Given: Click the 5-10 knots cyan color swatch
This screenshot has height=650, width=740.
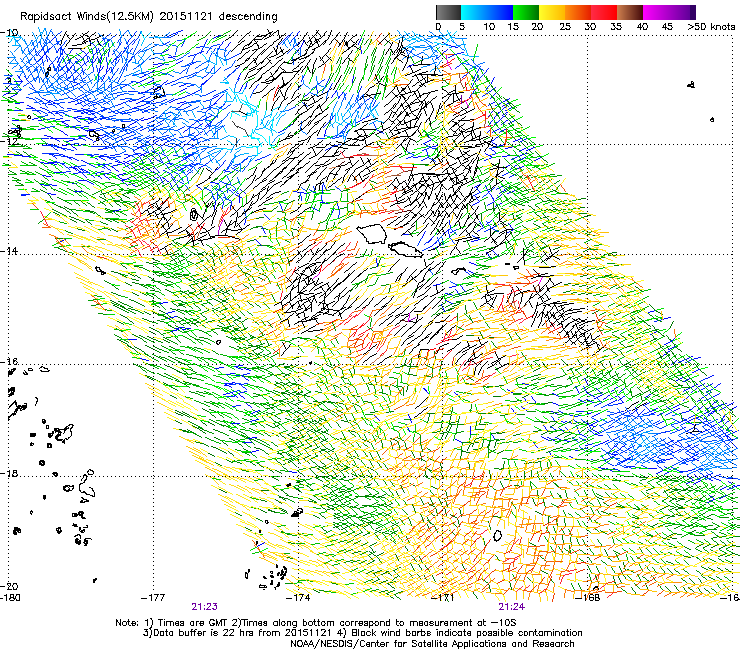Looking at the screenshot, I should tap(473, 12).
